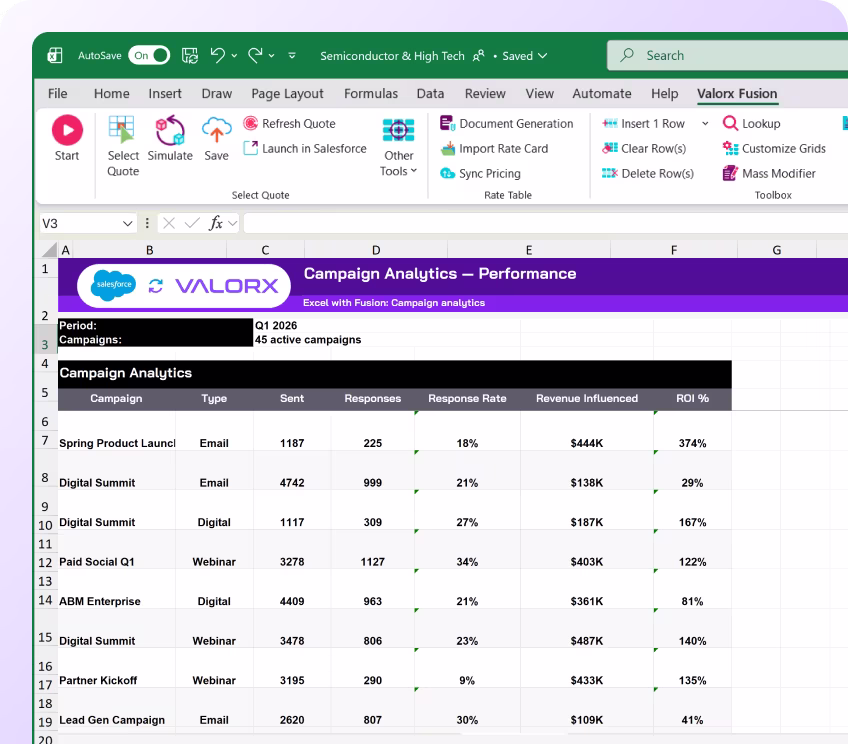Click the Save workbook icon in title bar

(x=189, y=55)
